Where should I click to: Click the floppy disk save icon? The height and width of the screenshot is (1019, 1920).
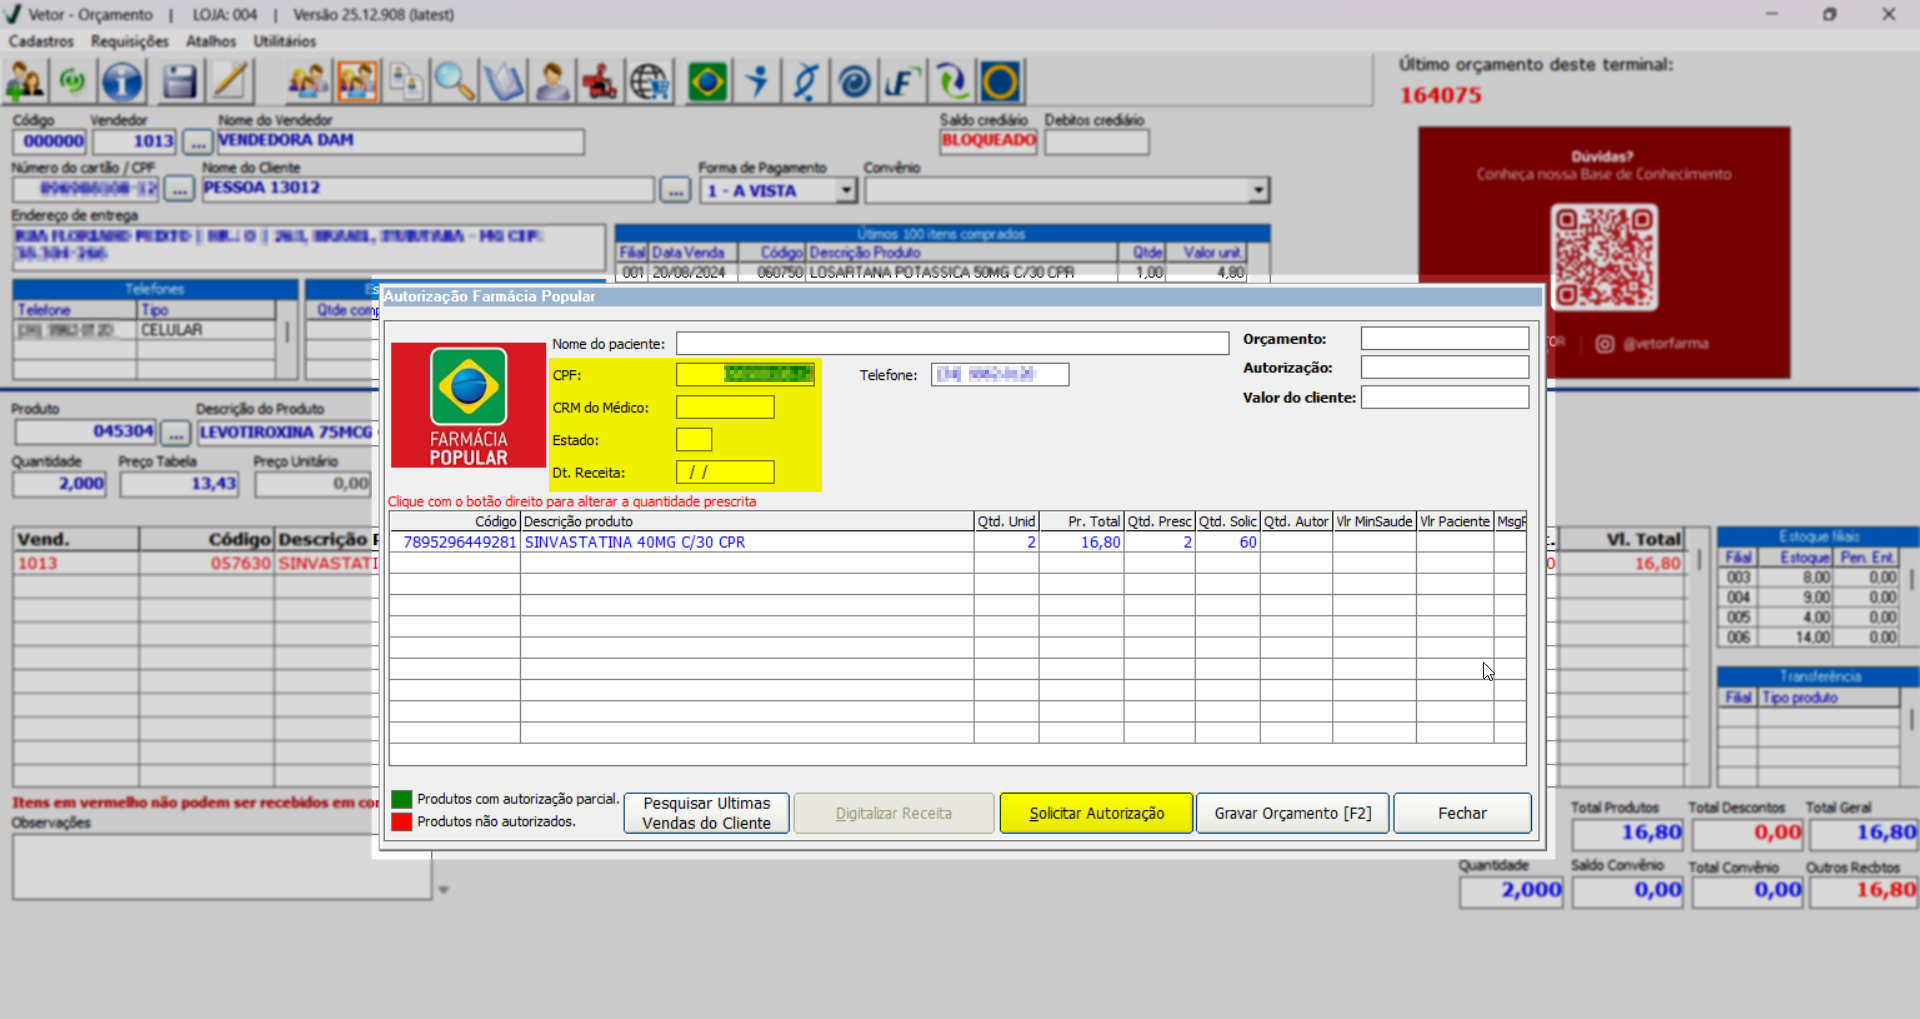tap(179, 82)
